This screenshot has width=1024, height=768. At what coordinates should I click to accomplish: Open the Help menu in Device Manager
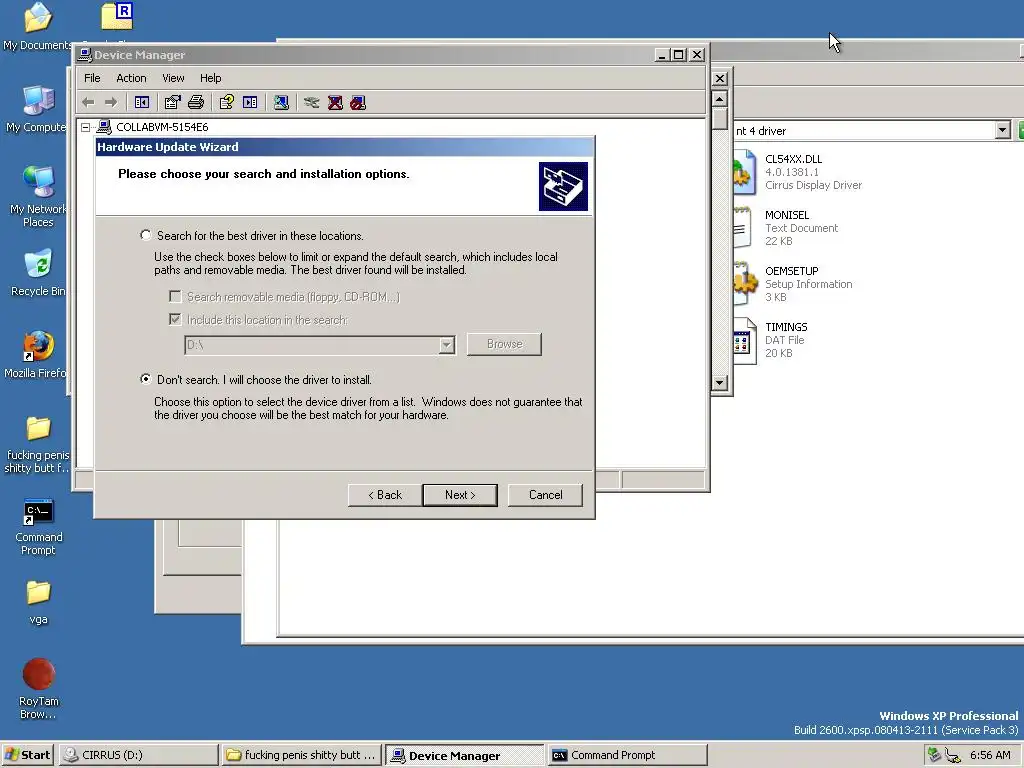coord(210,78)
